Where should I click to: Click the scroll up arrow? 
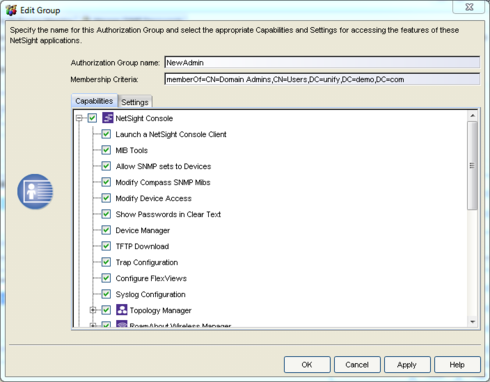click(x=472, y=116)
